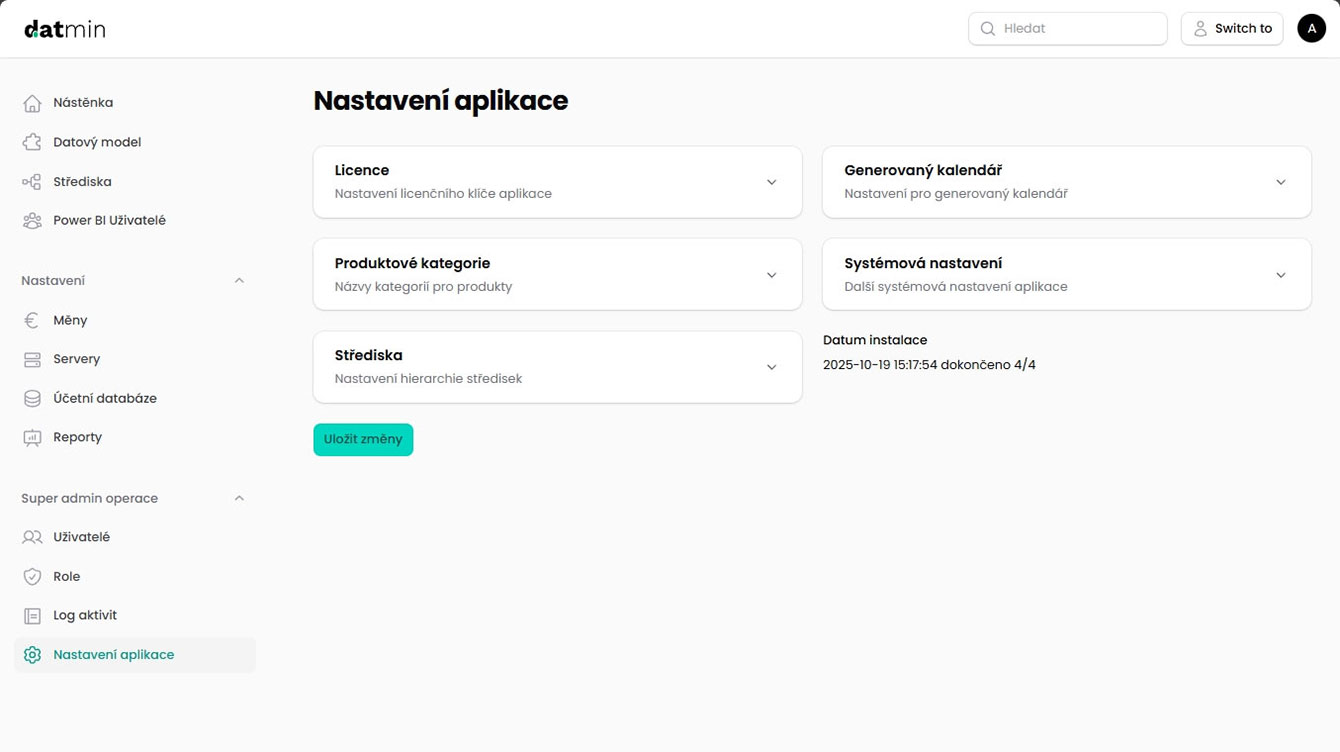Collapse the Nastavení sidebar group
Image resolution: width=1340 pixels, height=752 pixels.
pos(239,281)
